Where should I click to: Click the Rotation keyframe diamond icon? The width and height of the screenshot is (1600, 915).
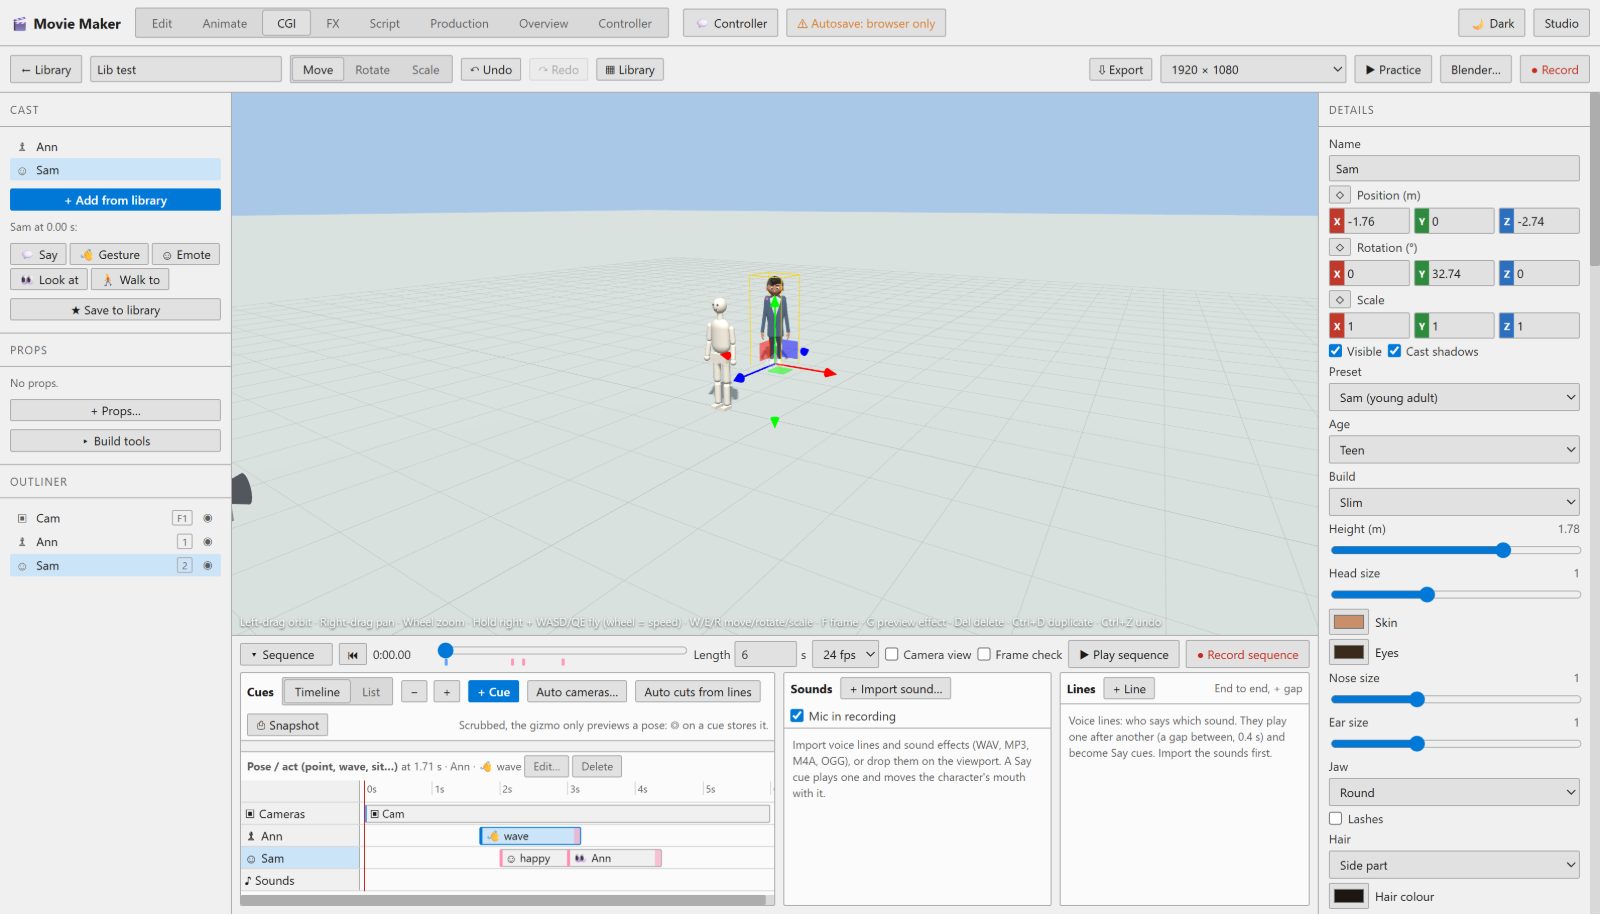point(1340,247)
